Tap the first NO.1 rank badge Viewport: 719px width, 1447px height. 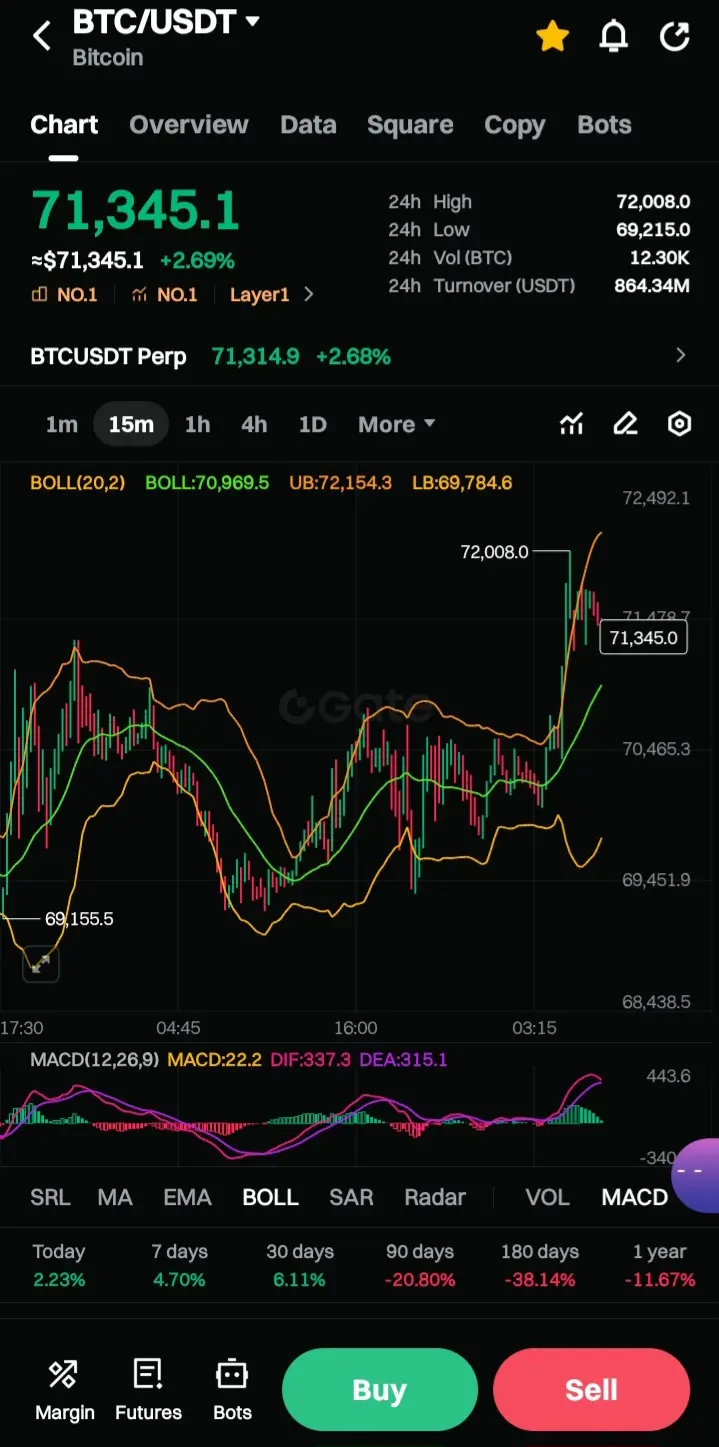pyautogui.click(x=65, y=294)
